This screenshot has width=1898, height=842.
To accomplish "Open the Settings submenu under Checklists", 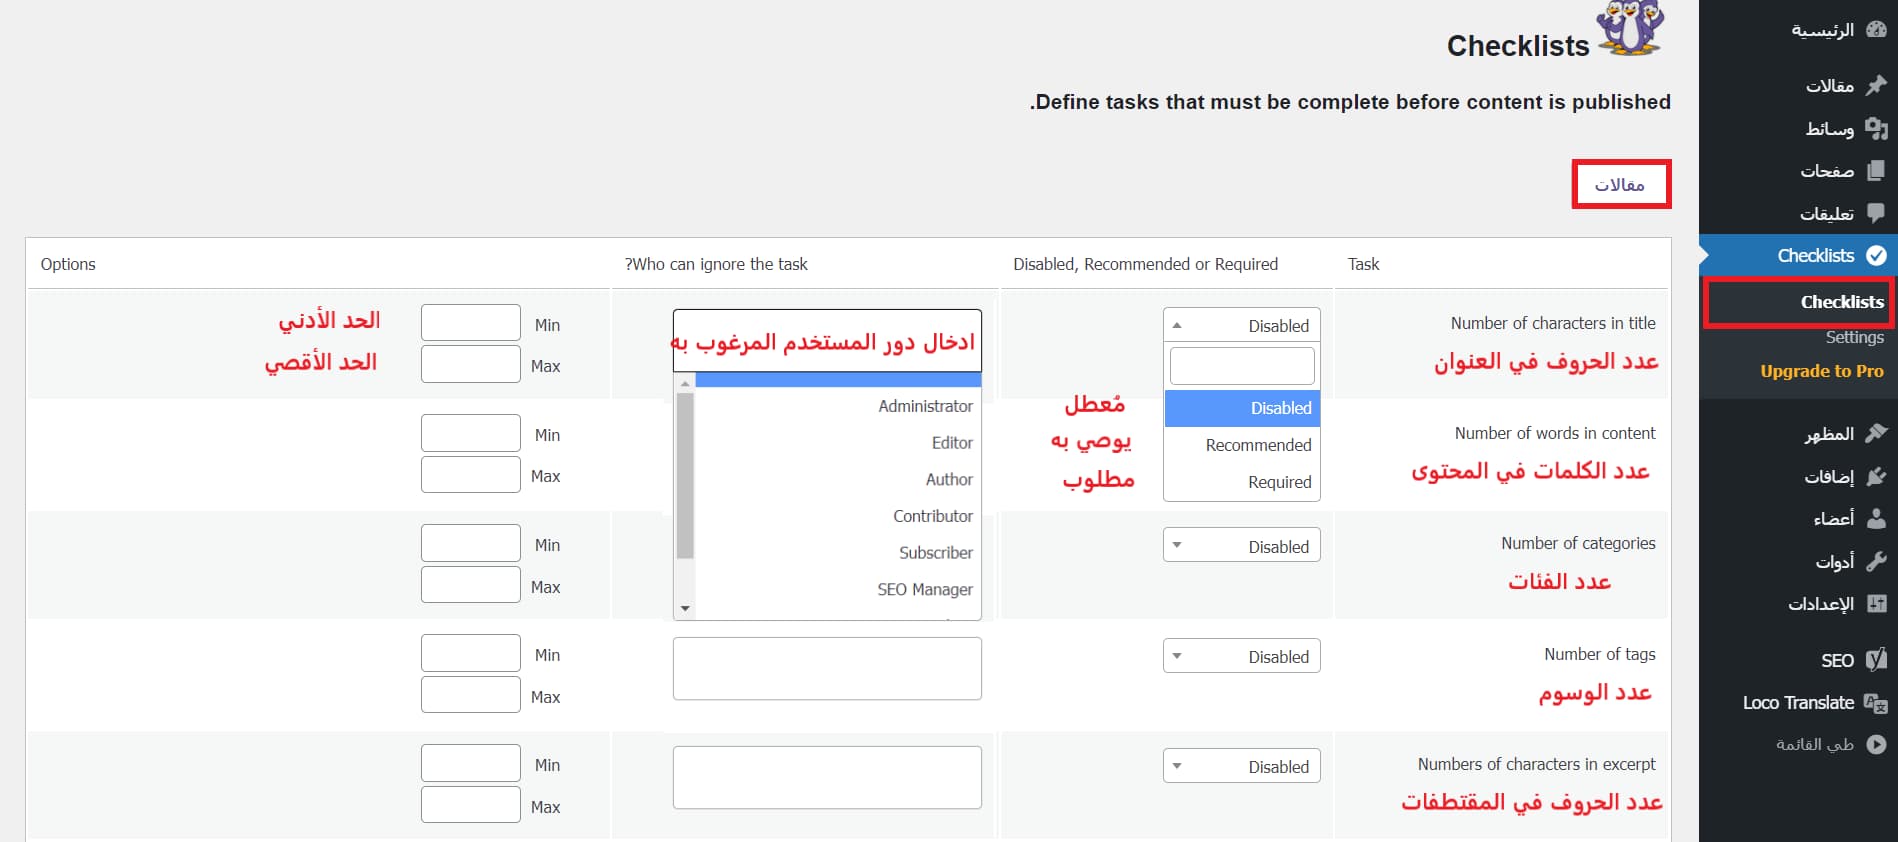I will click(1854, 338).
